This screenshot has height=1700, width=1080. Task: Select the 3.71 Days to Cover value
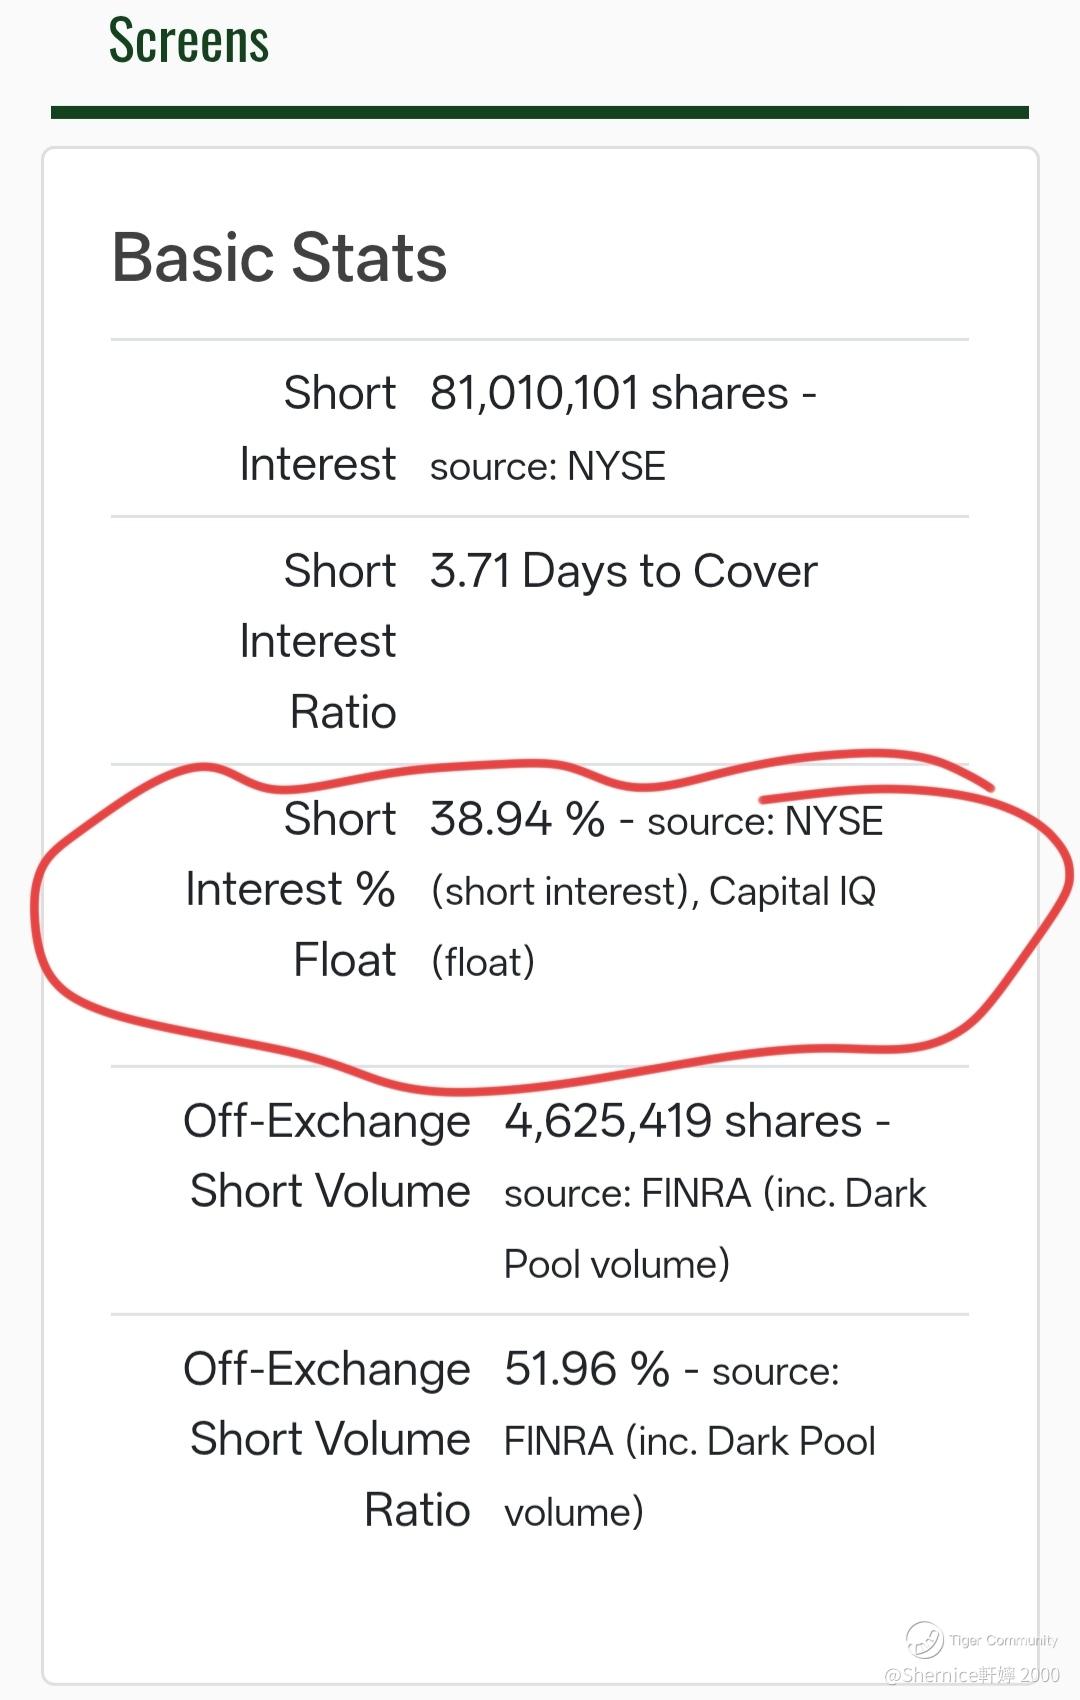[x=623, y=572]
